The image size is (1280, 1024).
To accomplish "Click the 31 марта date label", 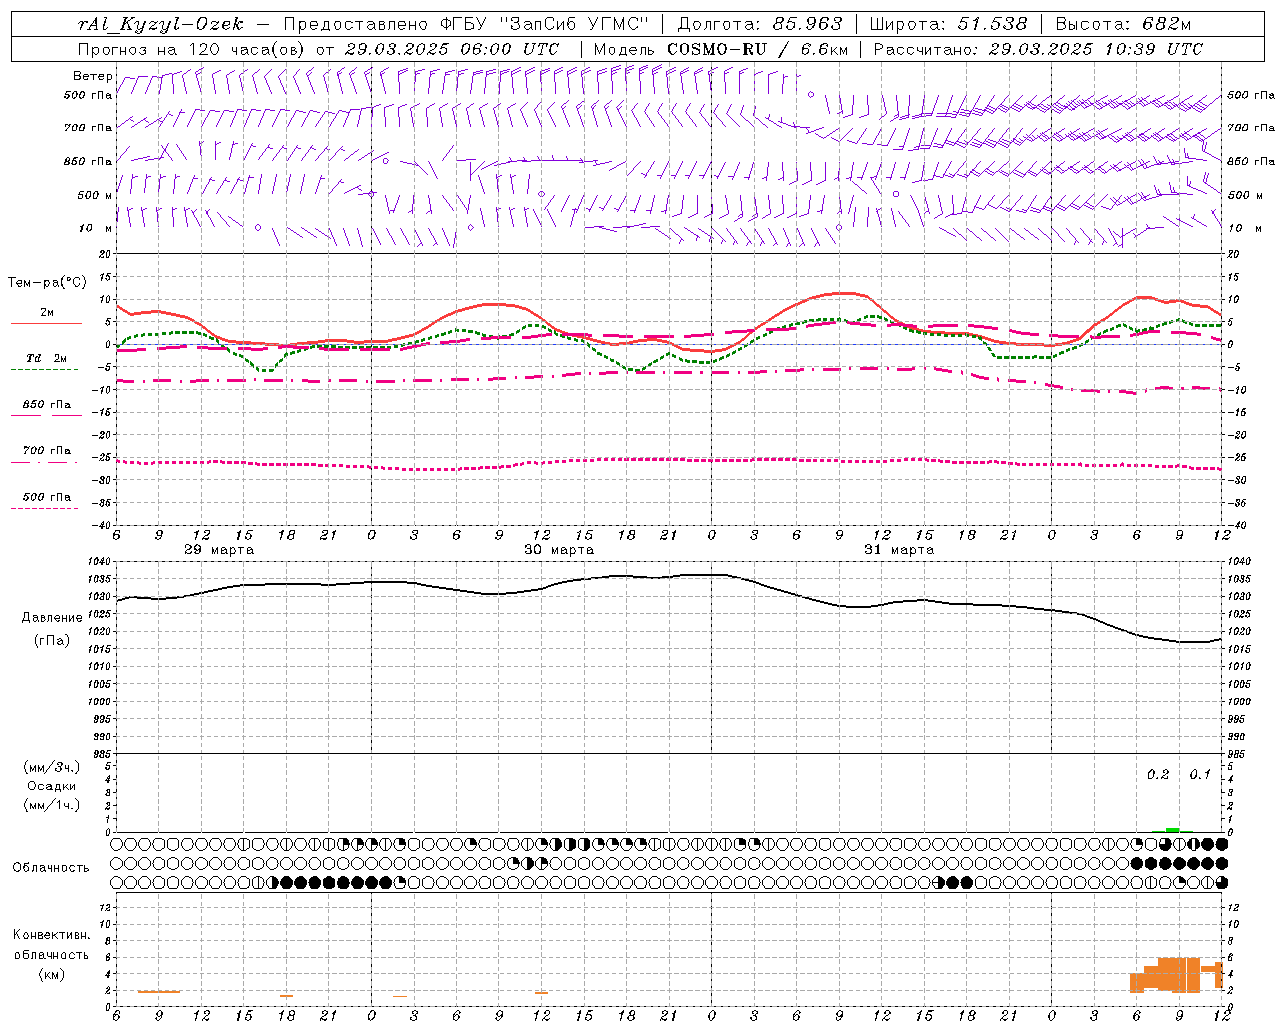I will coord(899,550).
